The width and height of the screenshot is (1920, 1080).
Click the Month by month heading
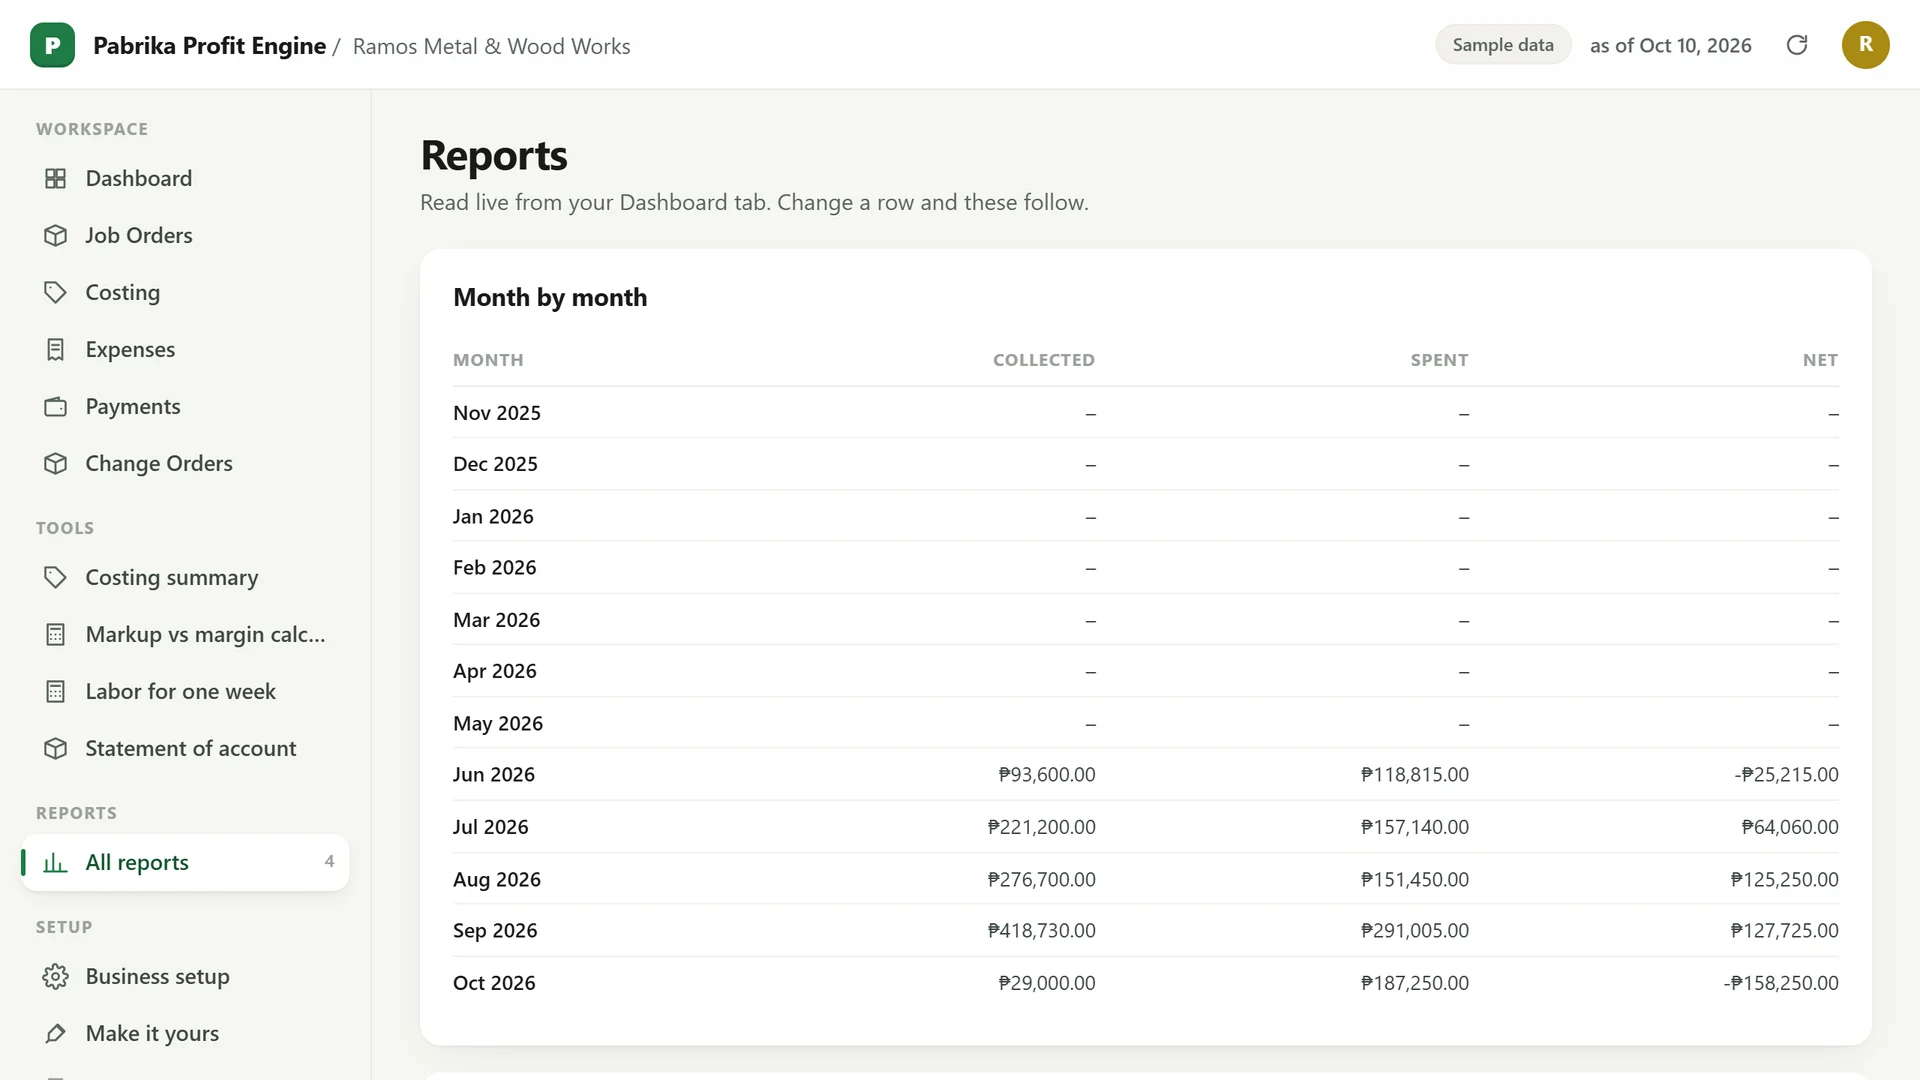click(x=550, y=297)
